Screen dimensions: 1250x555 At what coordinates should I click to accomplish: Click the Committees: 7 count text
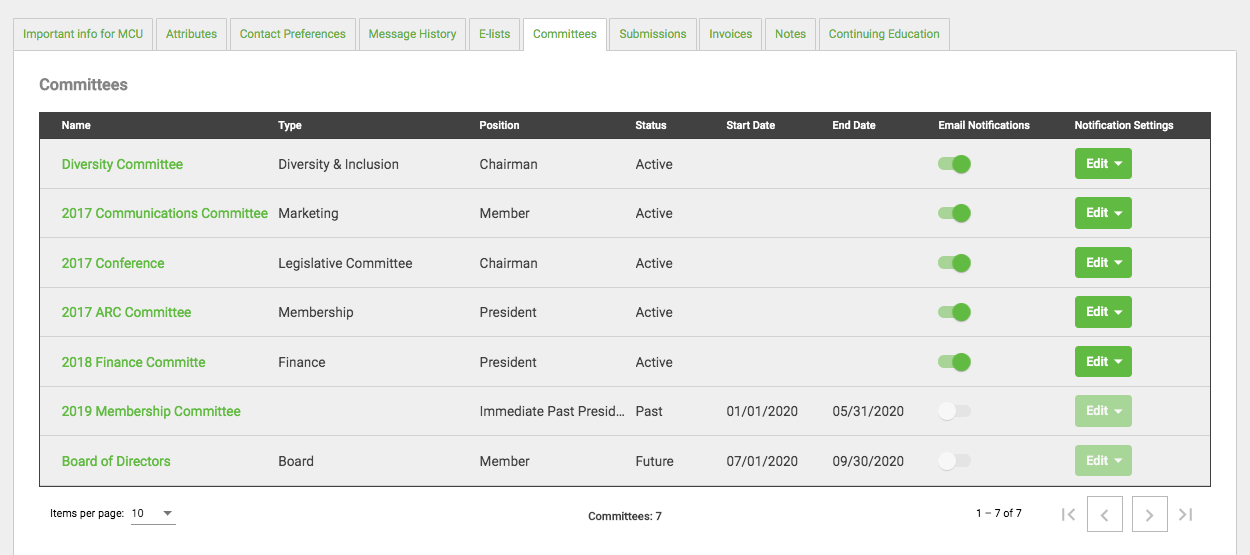625,516
